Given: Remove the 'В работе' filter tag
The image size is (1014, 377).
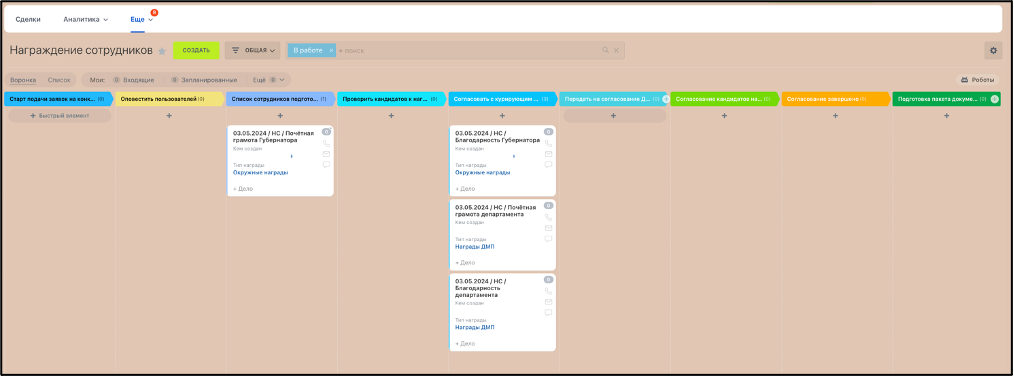Looking at the screenshot, I should pyautogui.click(x=330, y=50).
